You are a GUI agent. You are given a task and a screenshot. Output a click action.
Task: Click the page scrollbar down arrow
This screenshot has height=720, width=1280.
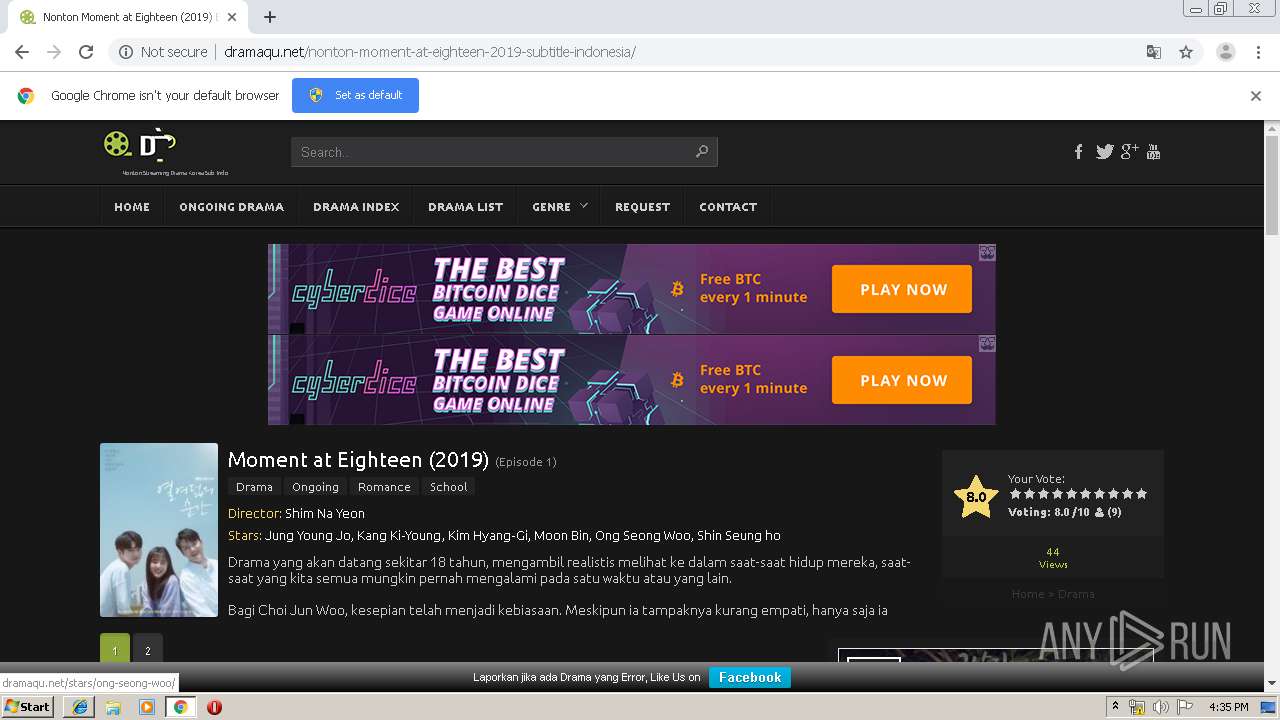pyautogui.click(x=1272, y=683)
